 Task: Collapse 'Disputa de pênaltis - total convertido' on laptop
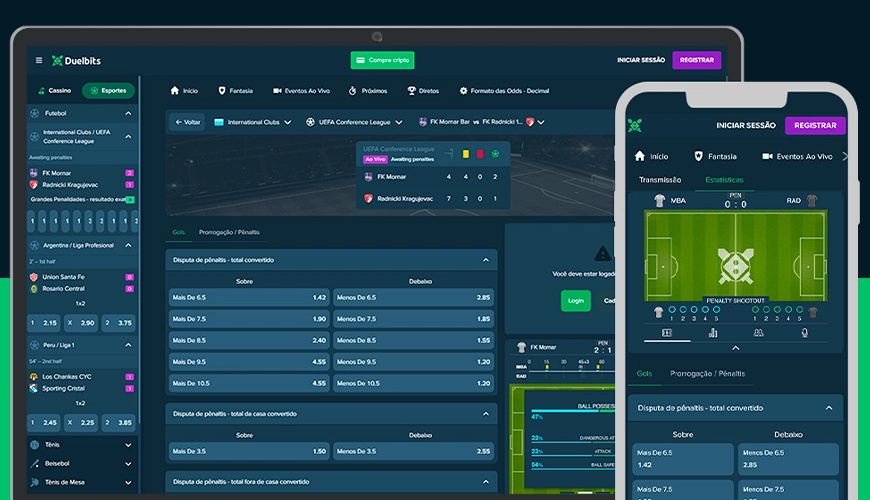coord(486,260)
